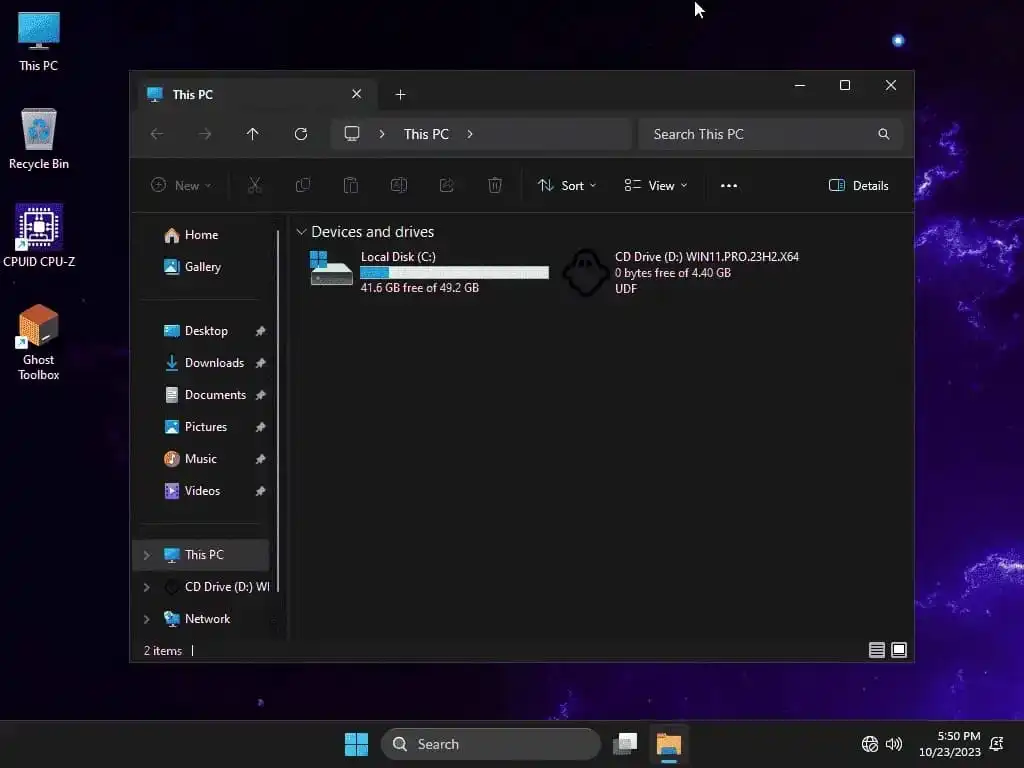Click the Delete icon in the toolbar
The width and height of the screenshot is (1024, 768).
494,185
